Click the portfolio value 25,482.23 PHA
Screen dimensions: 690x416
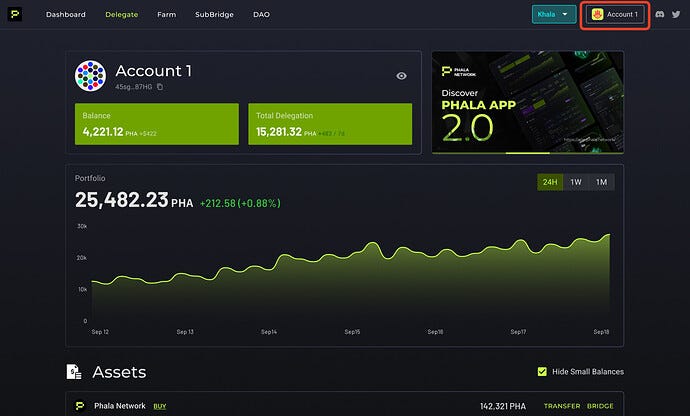(x=134, y=200)
